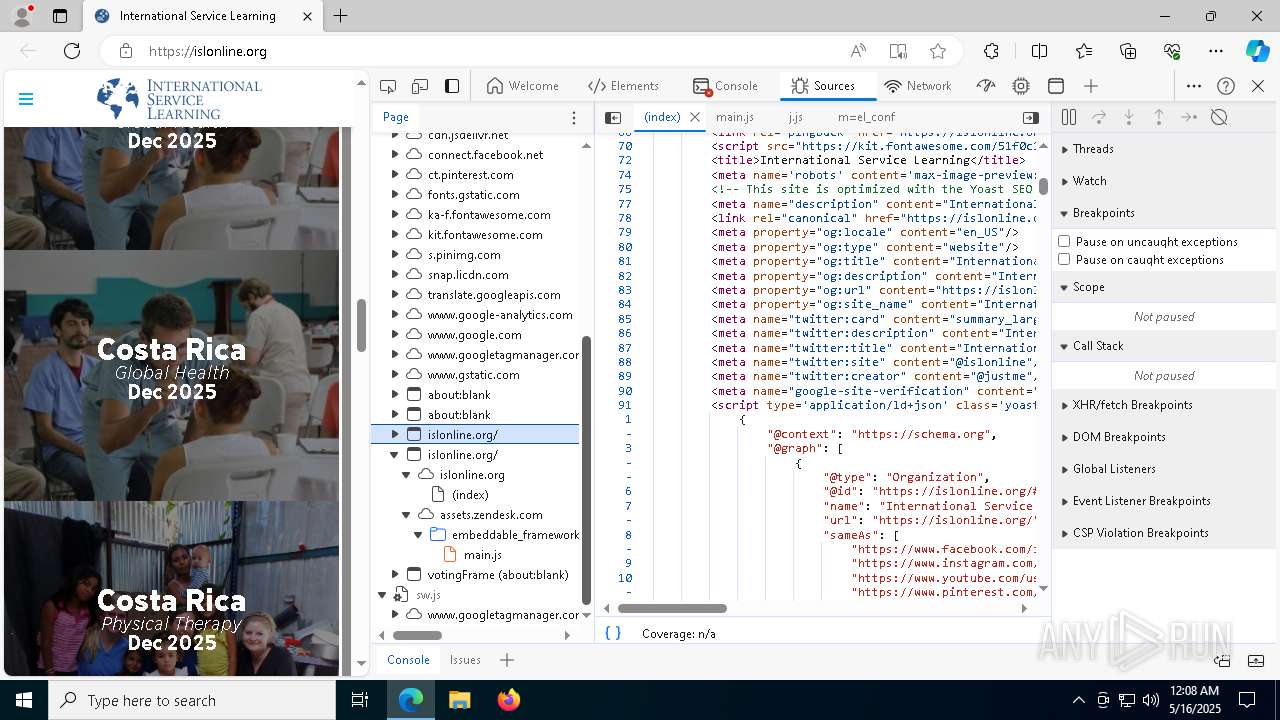Click Step out of current function

(x=1159, y=117)
